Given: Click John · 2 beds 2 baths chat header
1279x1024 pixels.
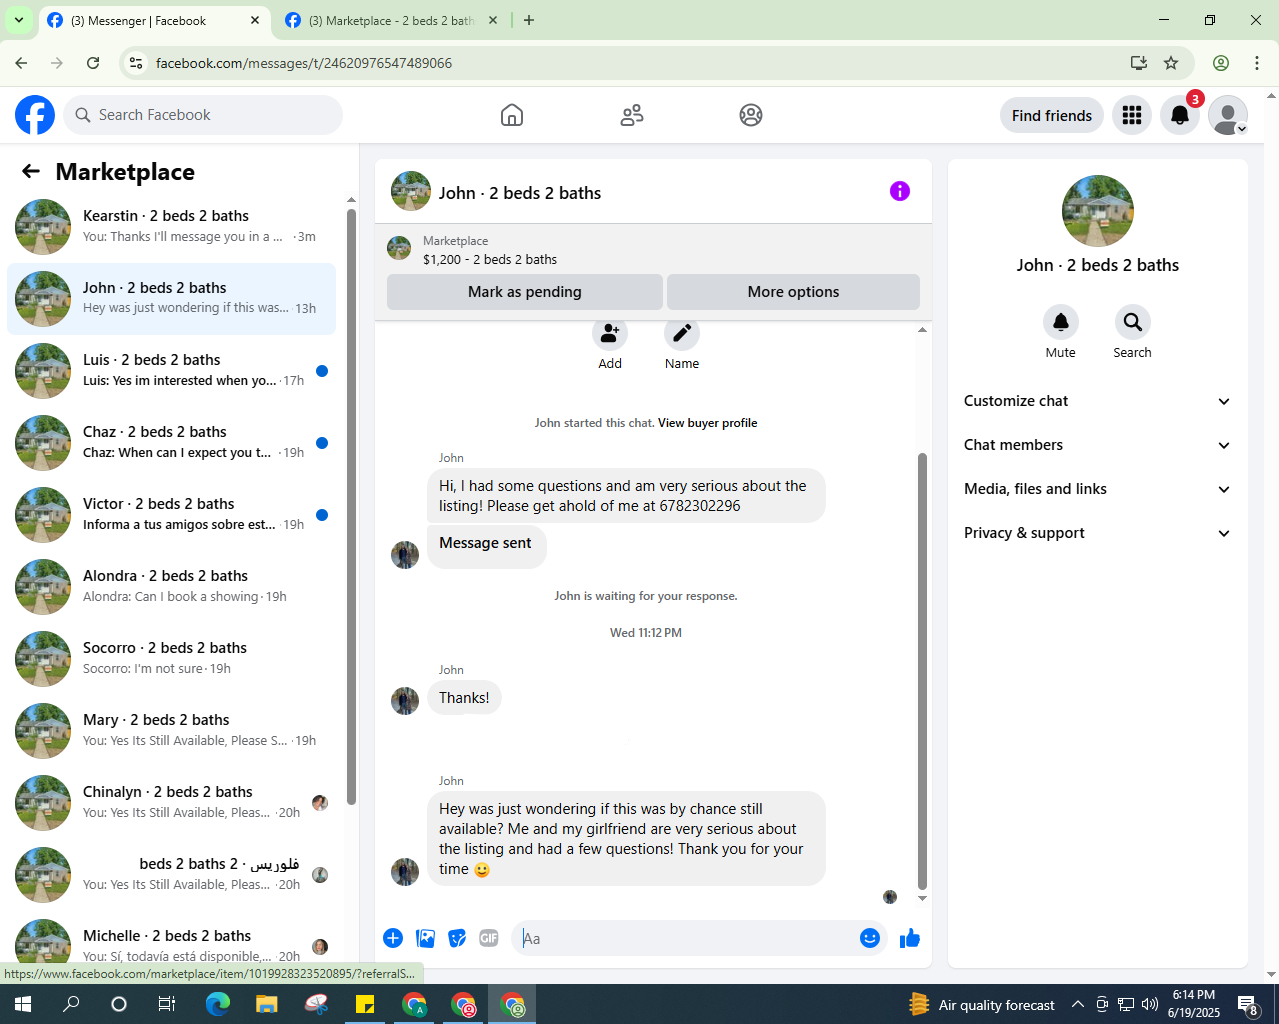Looking at the screenshot, I should [520, 193].
